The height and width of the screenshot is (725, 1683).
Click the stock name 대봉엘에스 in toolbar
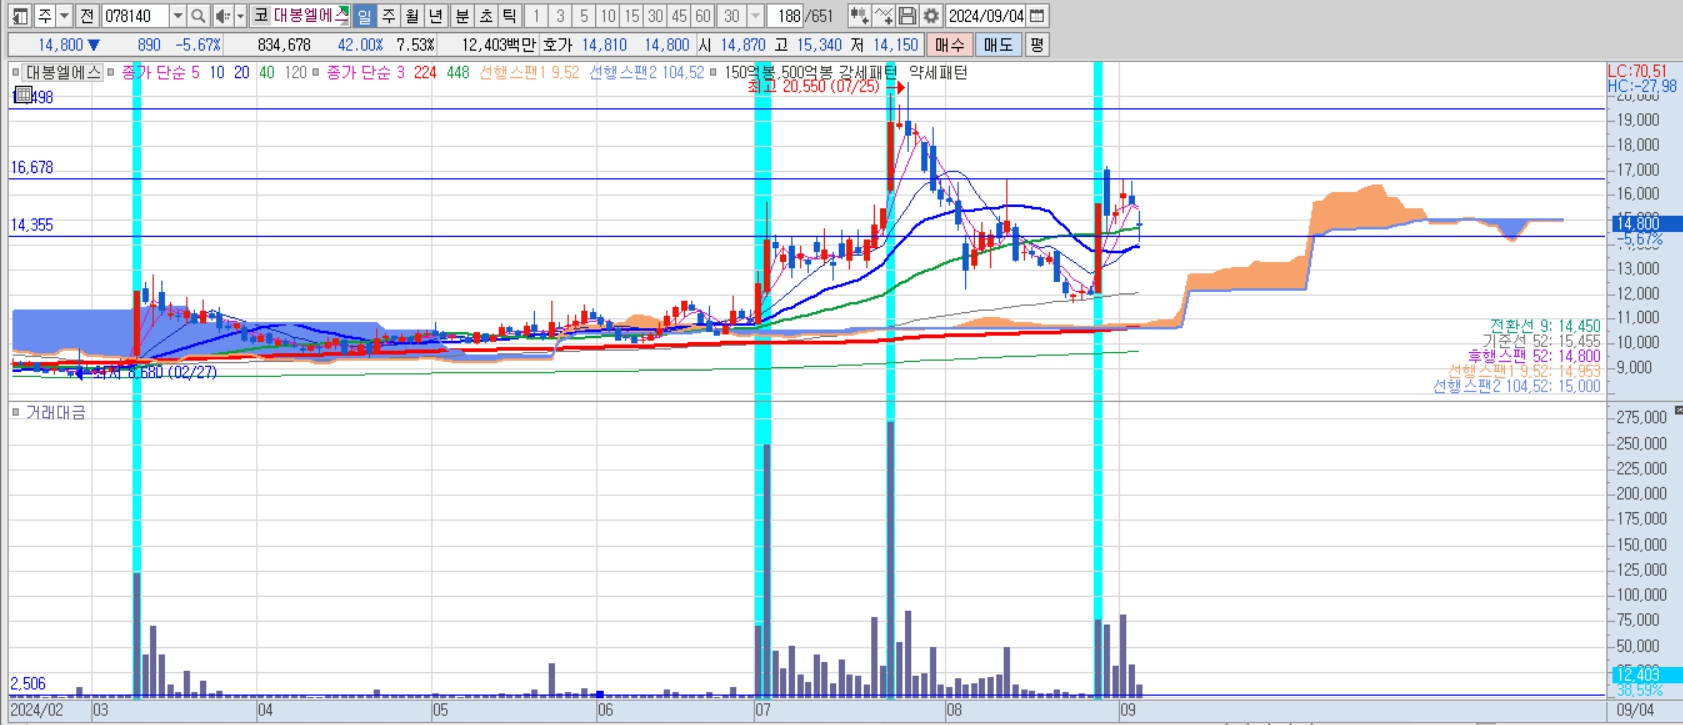(x=310, y=16)
